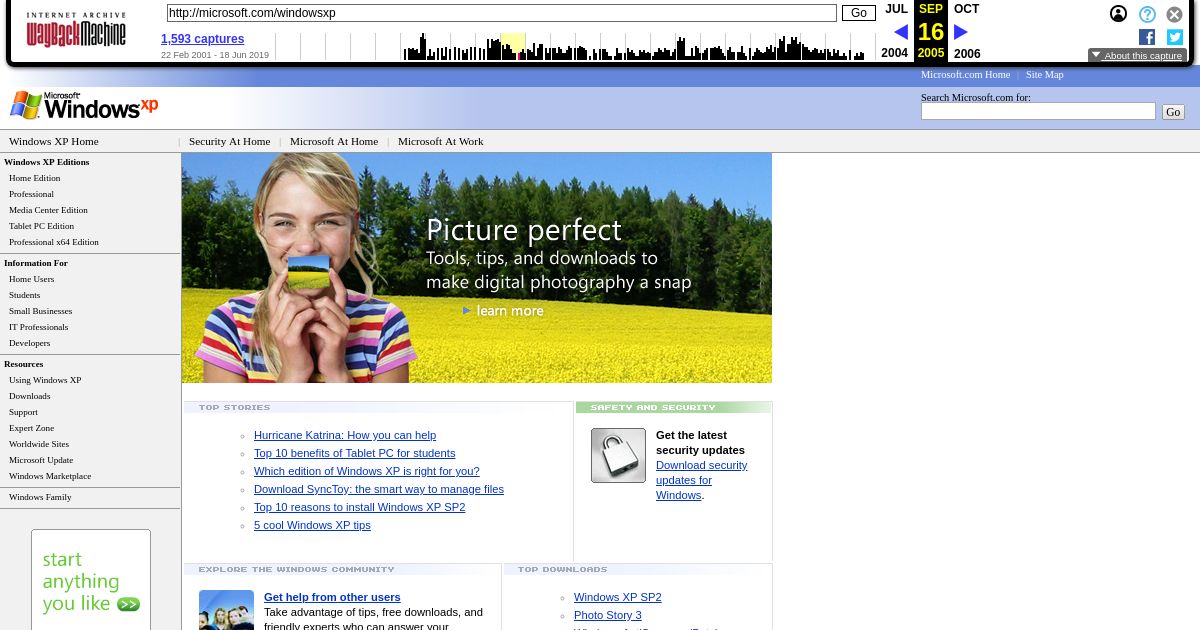
Task: Open Security At Home tab
Action: tap(229, 141)
